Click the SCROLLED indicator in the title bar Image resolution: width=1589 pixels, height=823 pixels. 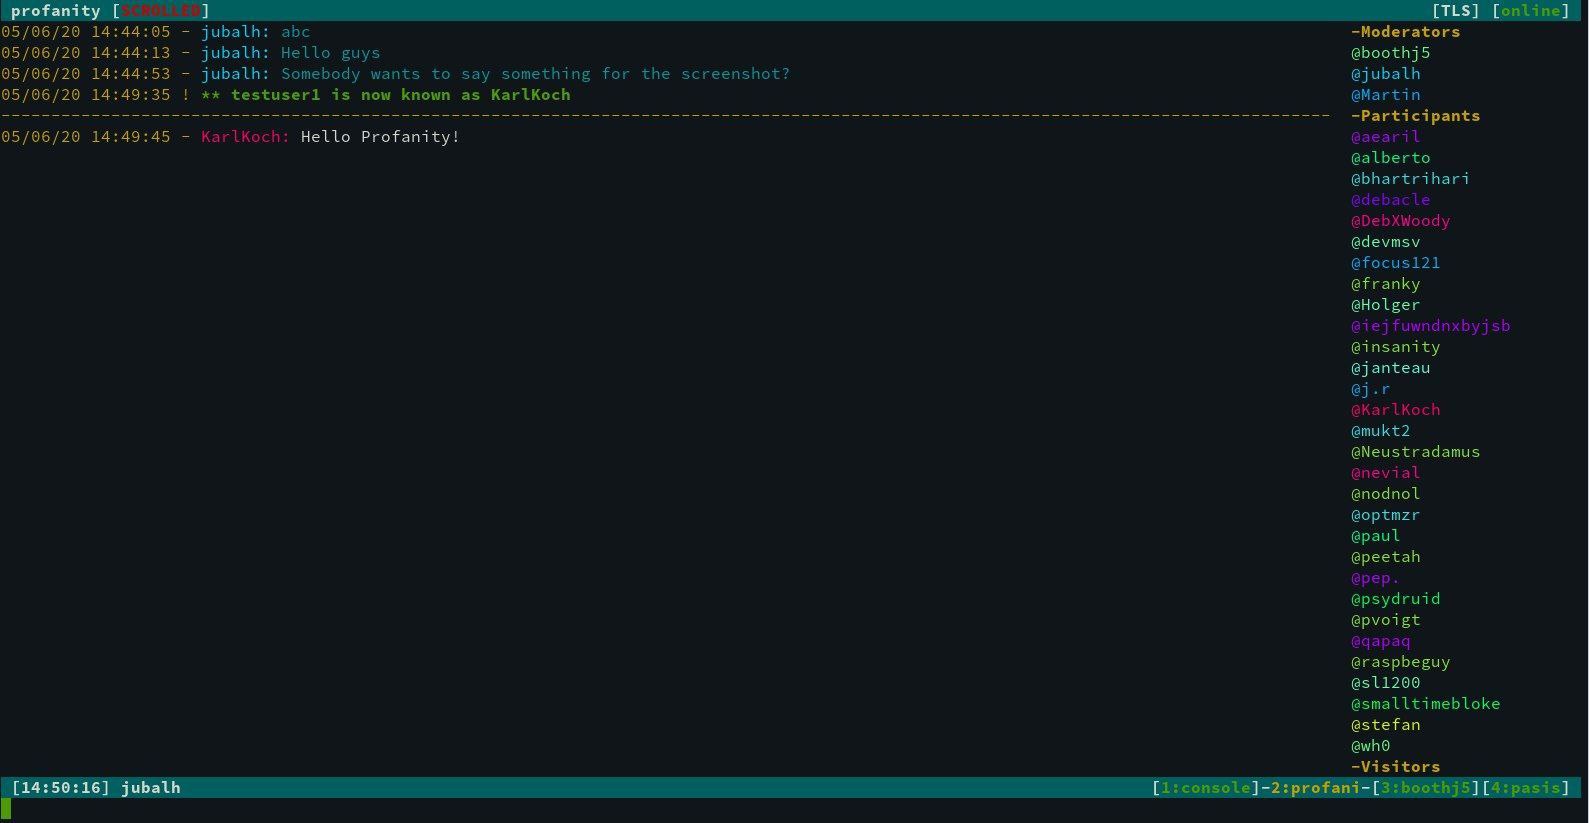[161, 11]
